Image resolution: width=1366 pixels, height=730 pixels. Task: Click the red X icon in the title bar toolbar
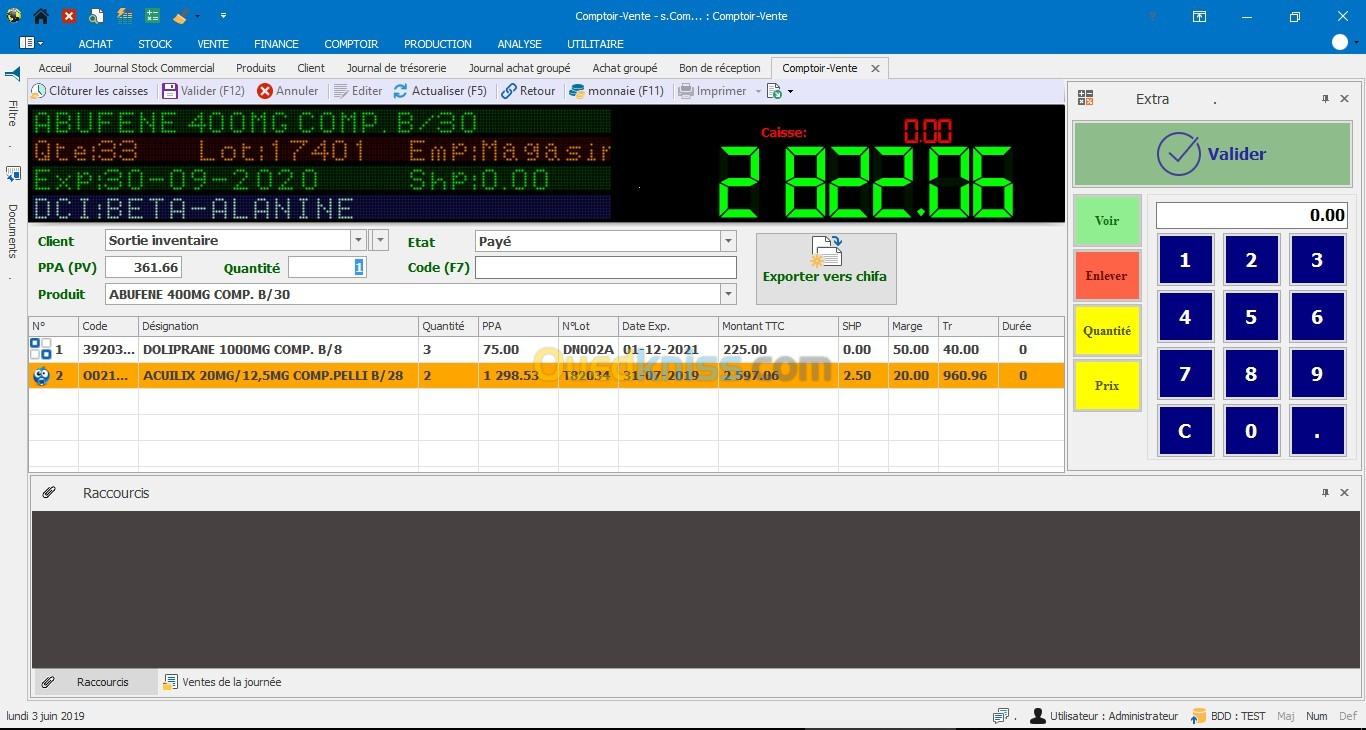pos(69,16)
